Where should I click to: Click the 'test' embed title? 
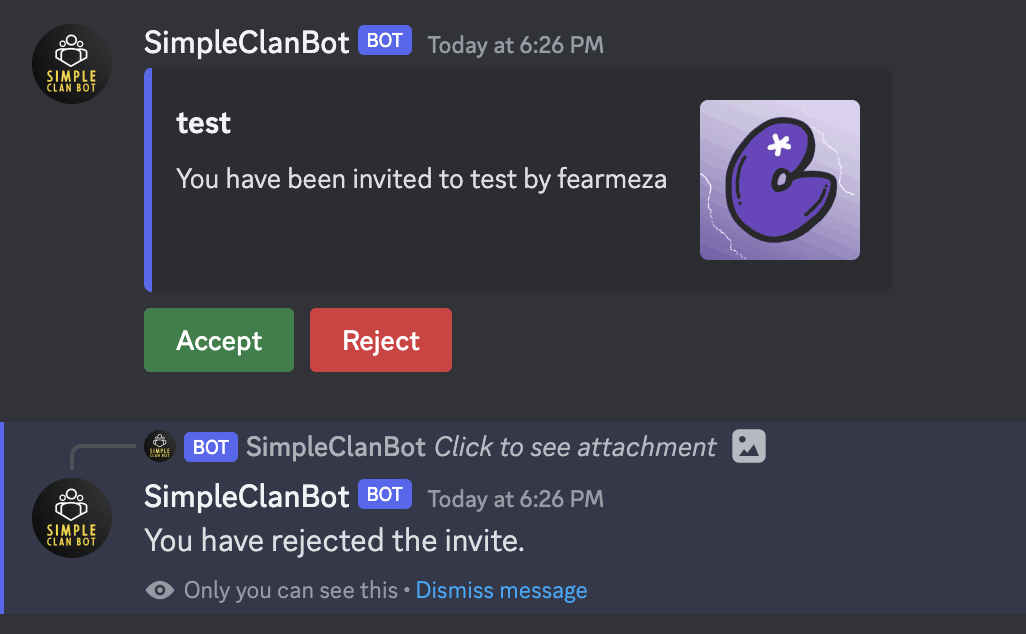[203, 123]
